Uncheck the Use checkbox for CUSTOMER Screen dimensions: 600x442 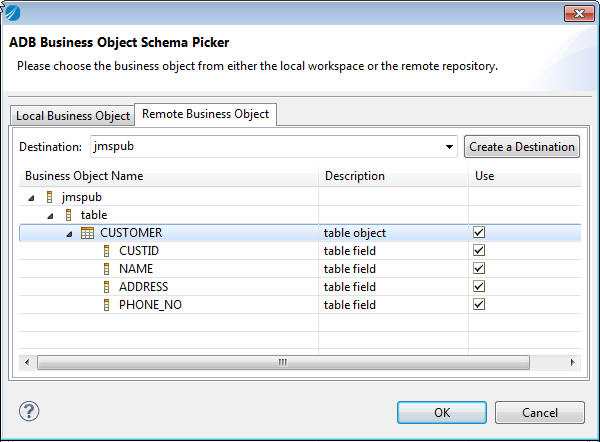(x=479, y=233)
